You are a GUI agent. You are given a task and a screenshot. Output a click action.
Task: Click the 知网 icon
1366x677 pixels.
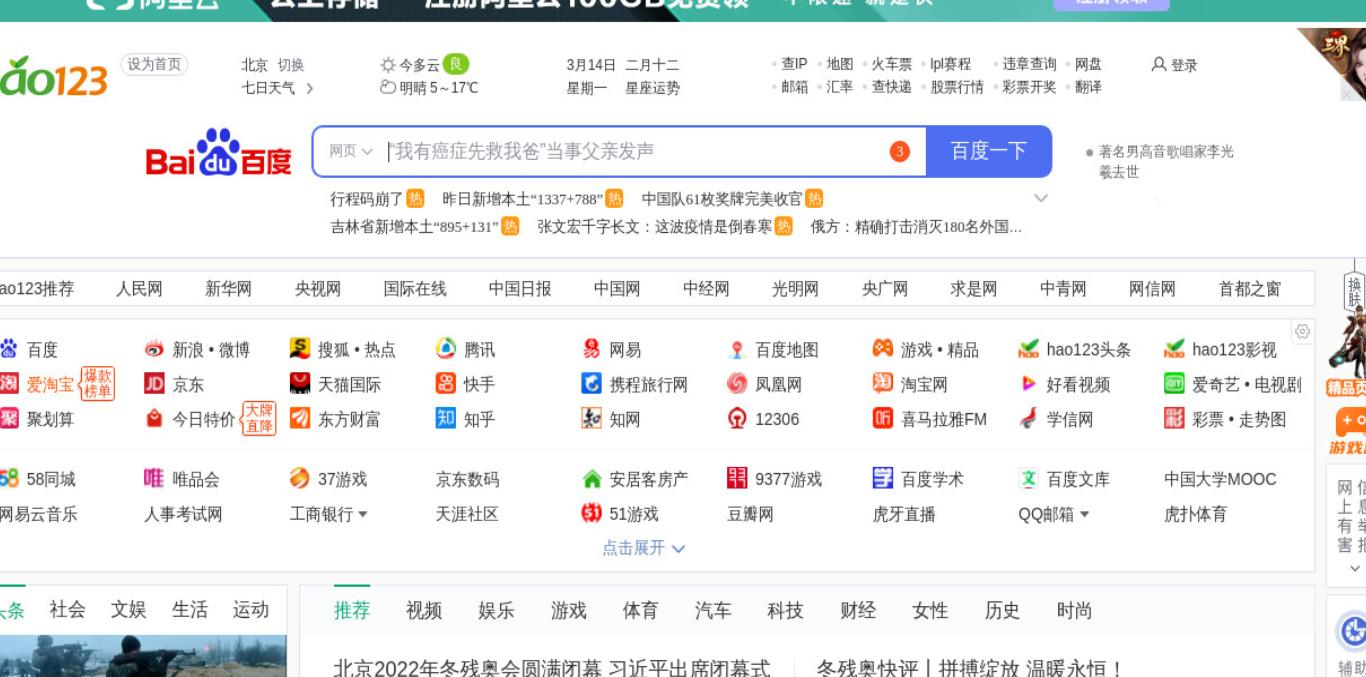click(x=592, y=419)
